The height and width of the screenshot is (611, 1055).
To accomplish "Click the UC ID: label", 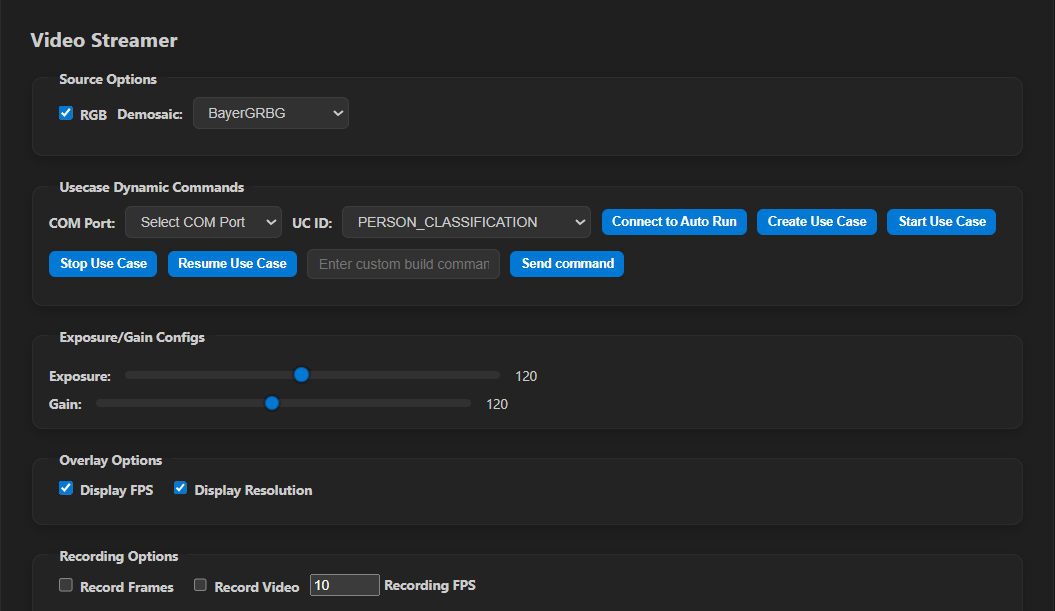I will pos(312,223).
